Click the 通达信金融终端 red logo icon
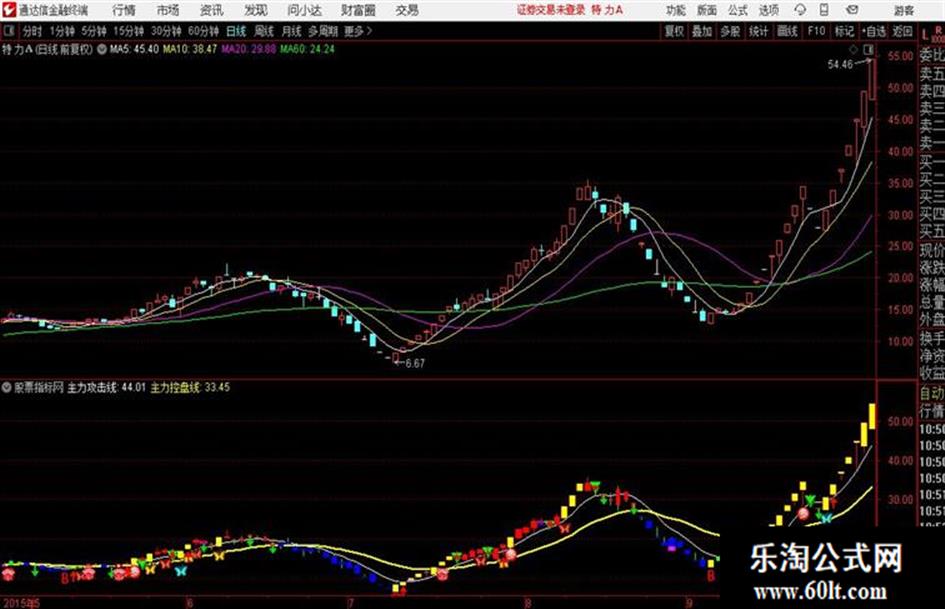Image resolution: width=945 pixels, height=609 pixels. coord(9,10)
